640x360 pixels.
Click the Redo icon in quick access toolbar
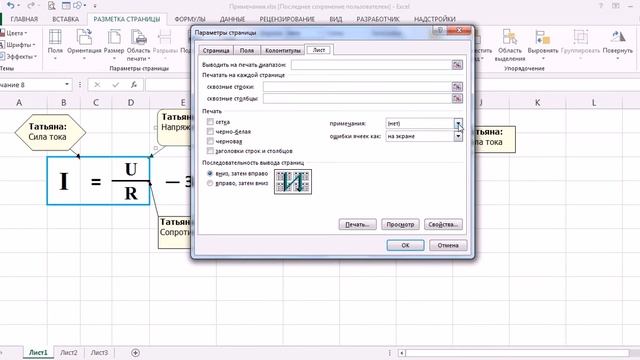click(x=31, y=6)
